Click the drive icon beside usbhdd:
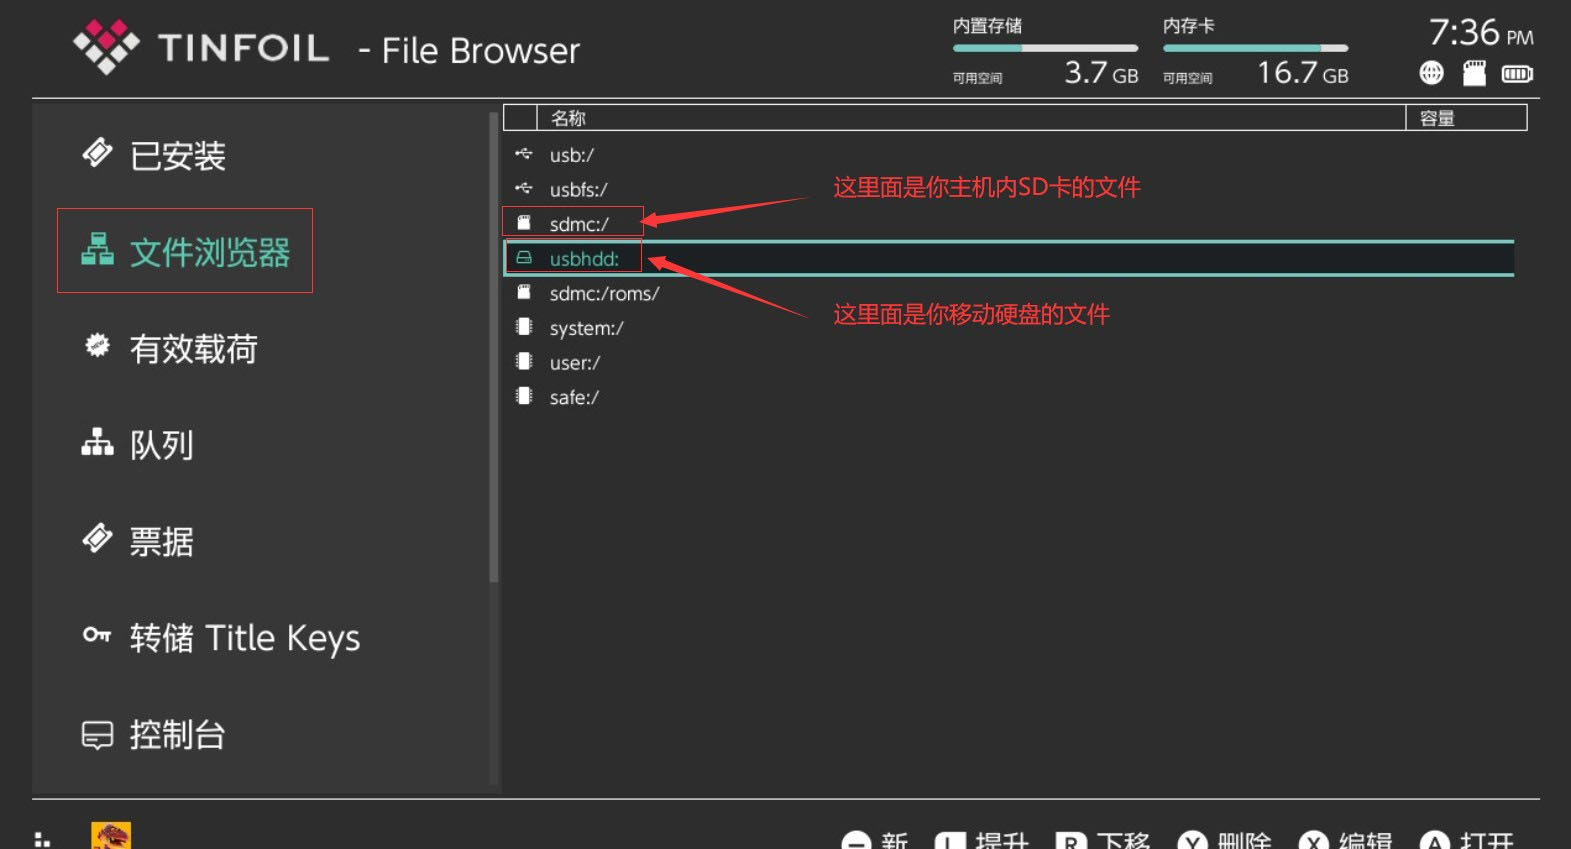Screen dimensions: 1571x849 (x=524, y=257)
